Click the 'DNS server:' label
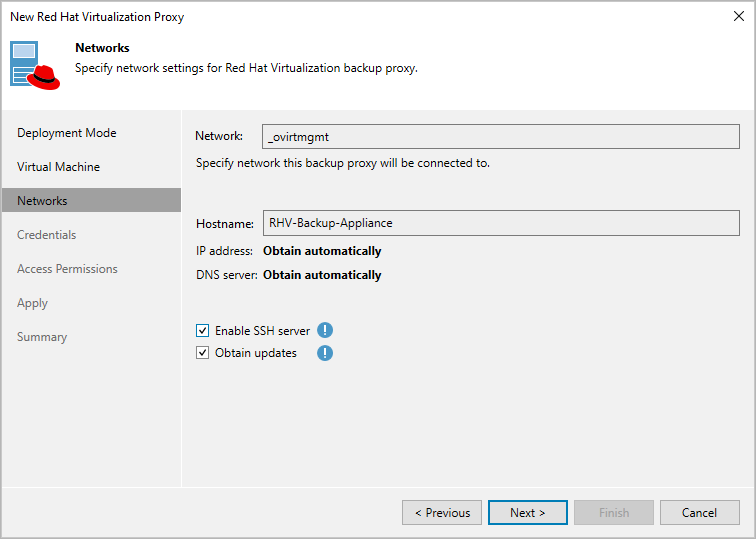 (227, 275)
